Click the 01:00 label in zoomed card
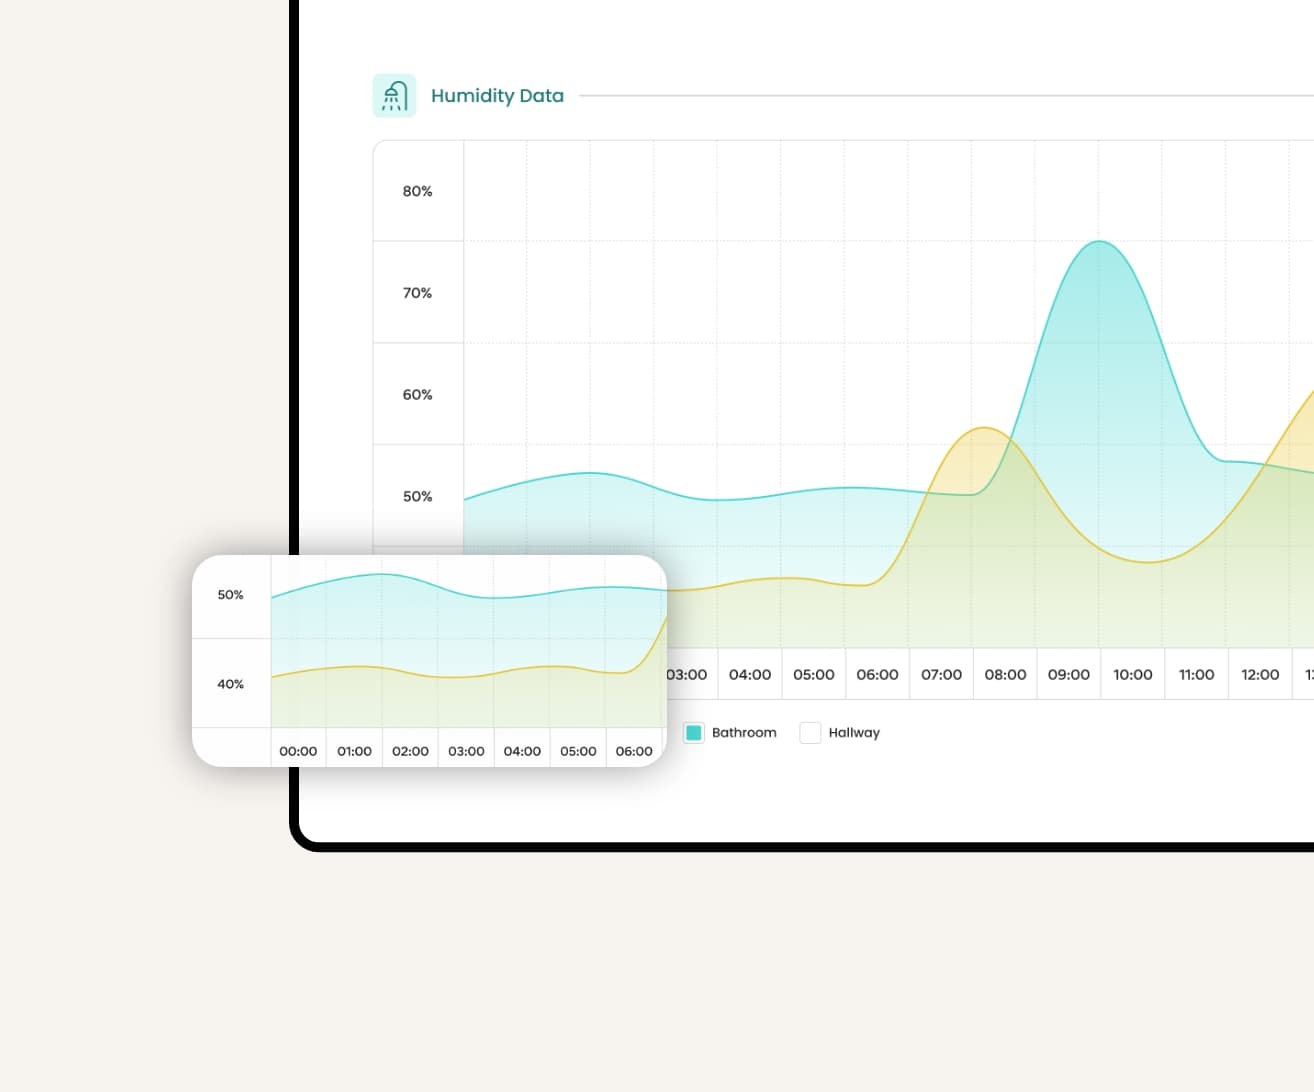The height and width of the screenshot is (1092, 1314). pos(354,751)
